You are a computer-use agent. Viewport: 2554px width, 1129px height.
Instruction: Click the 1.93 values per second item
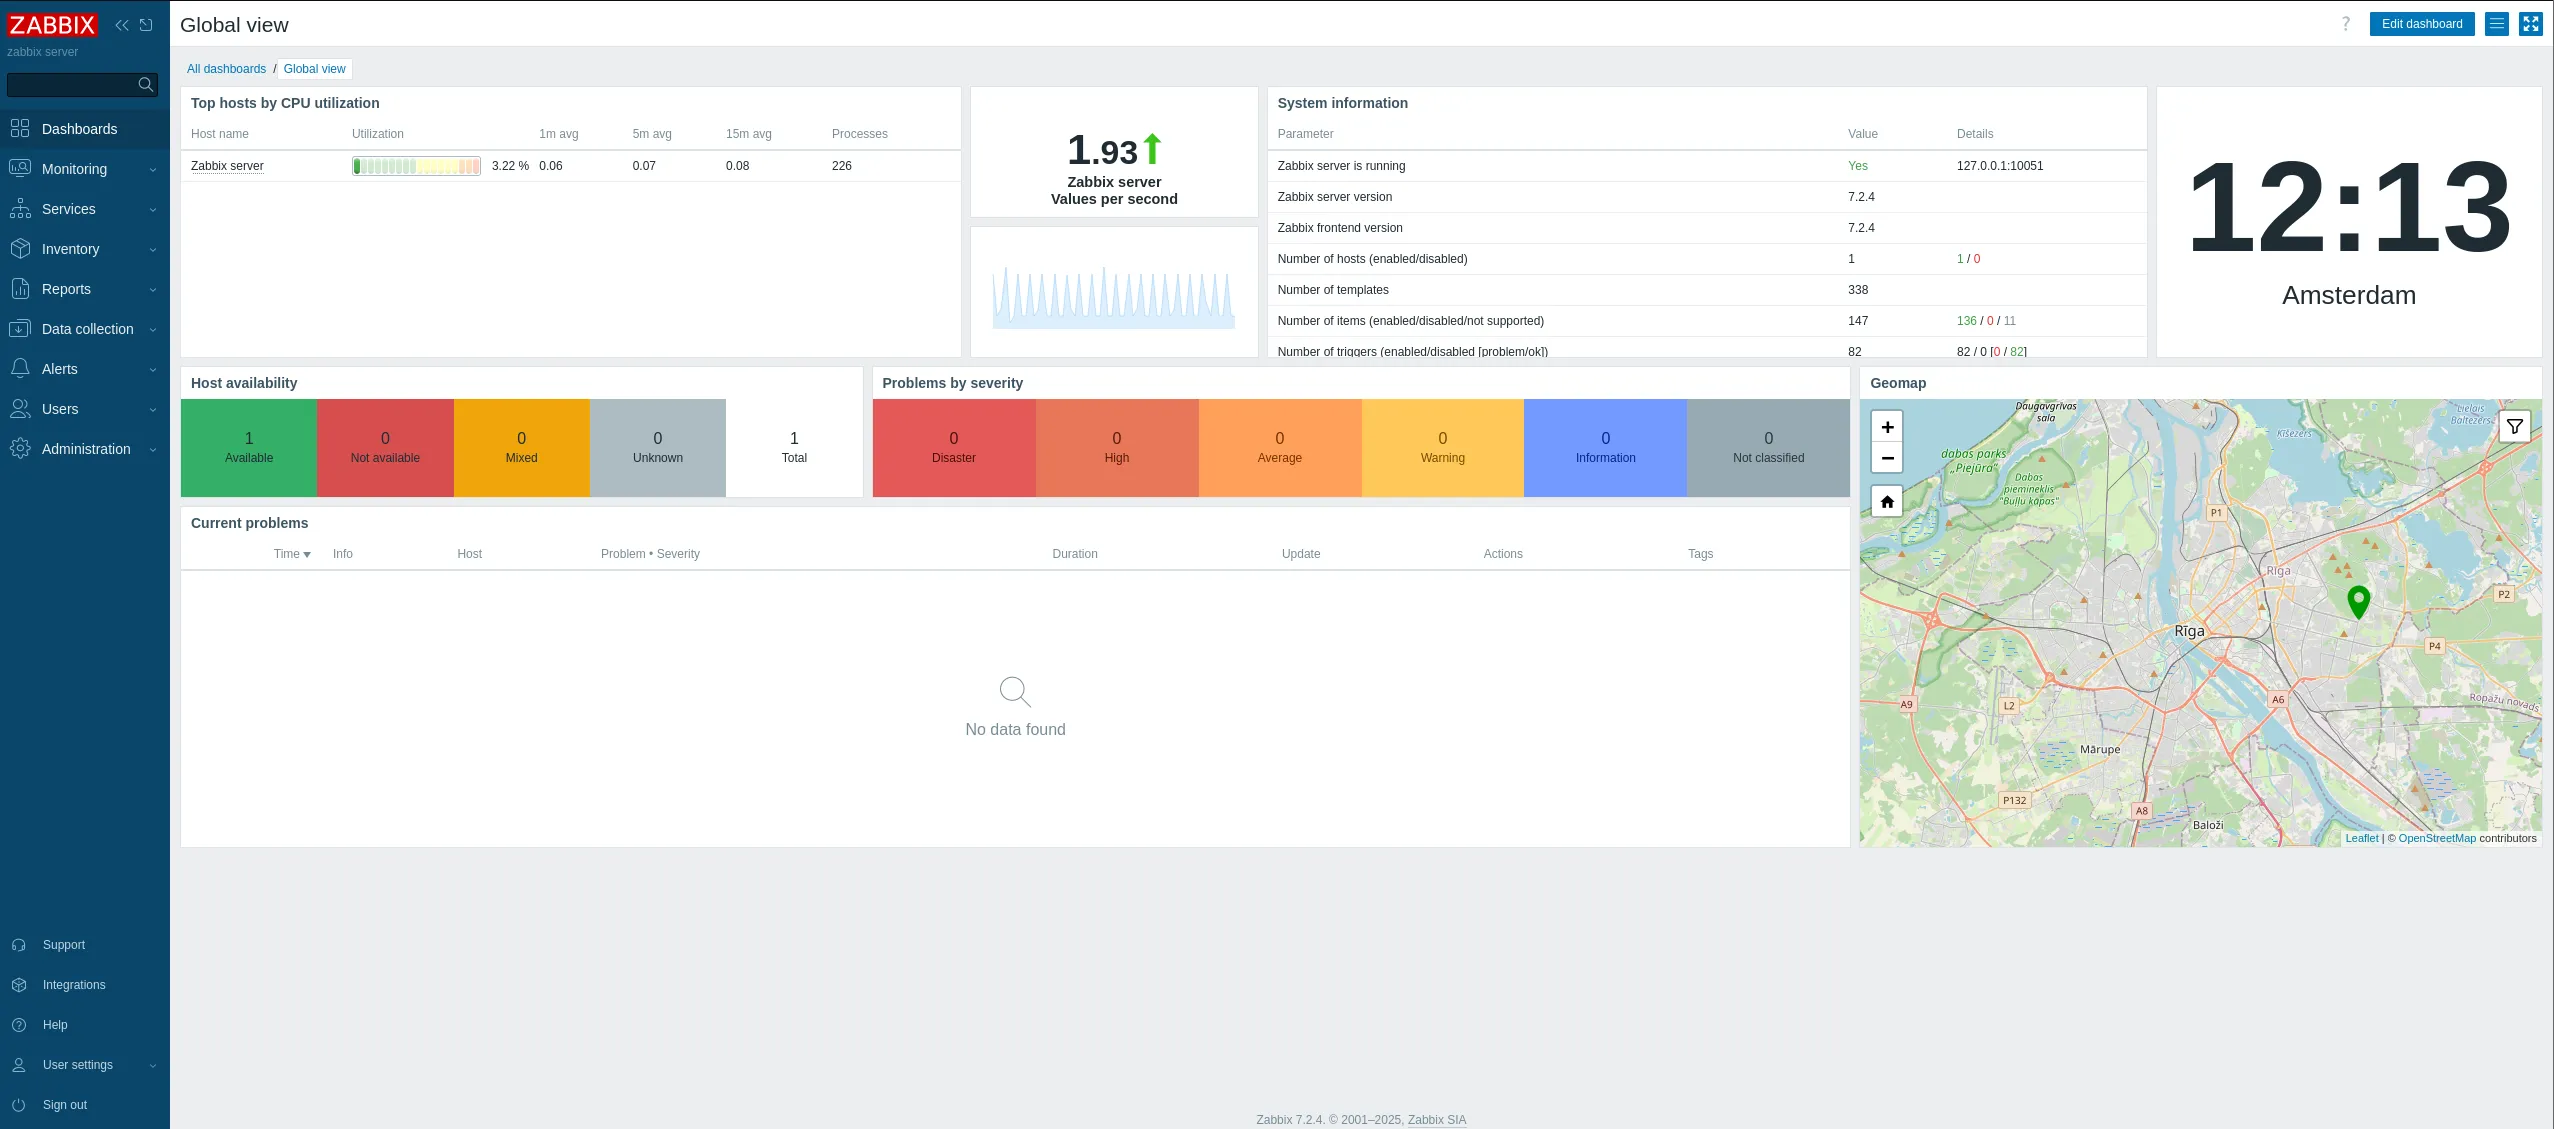(1114, 152)
